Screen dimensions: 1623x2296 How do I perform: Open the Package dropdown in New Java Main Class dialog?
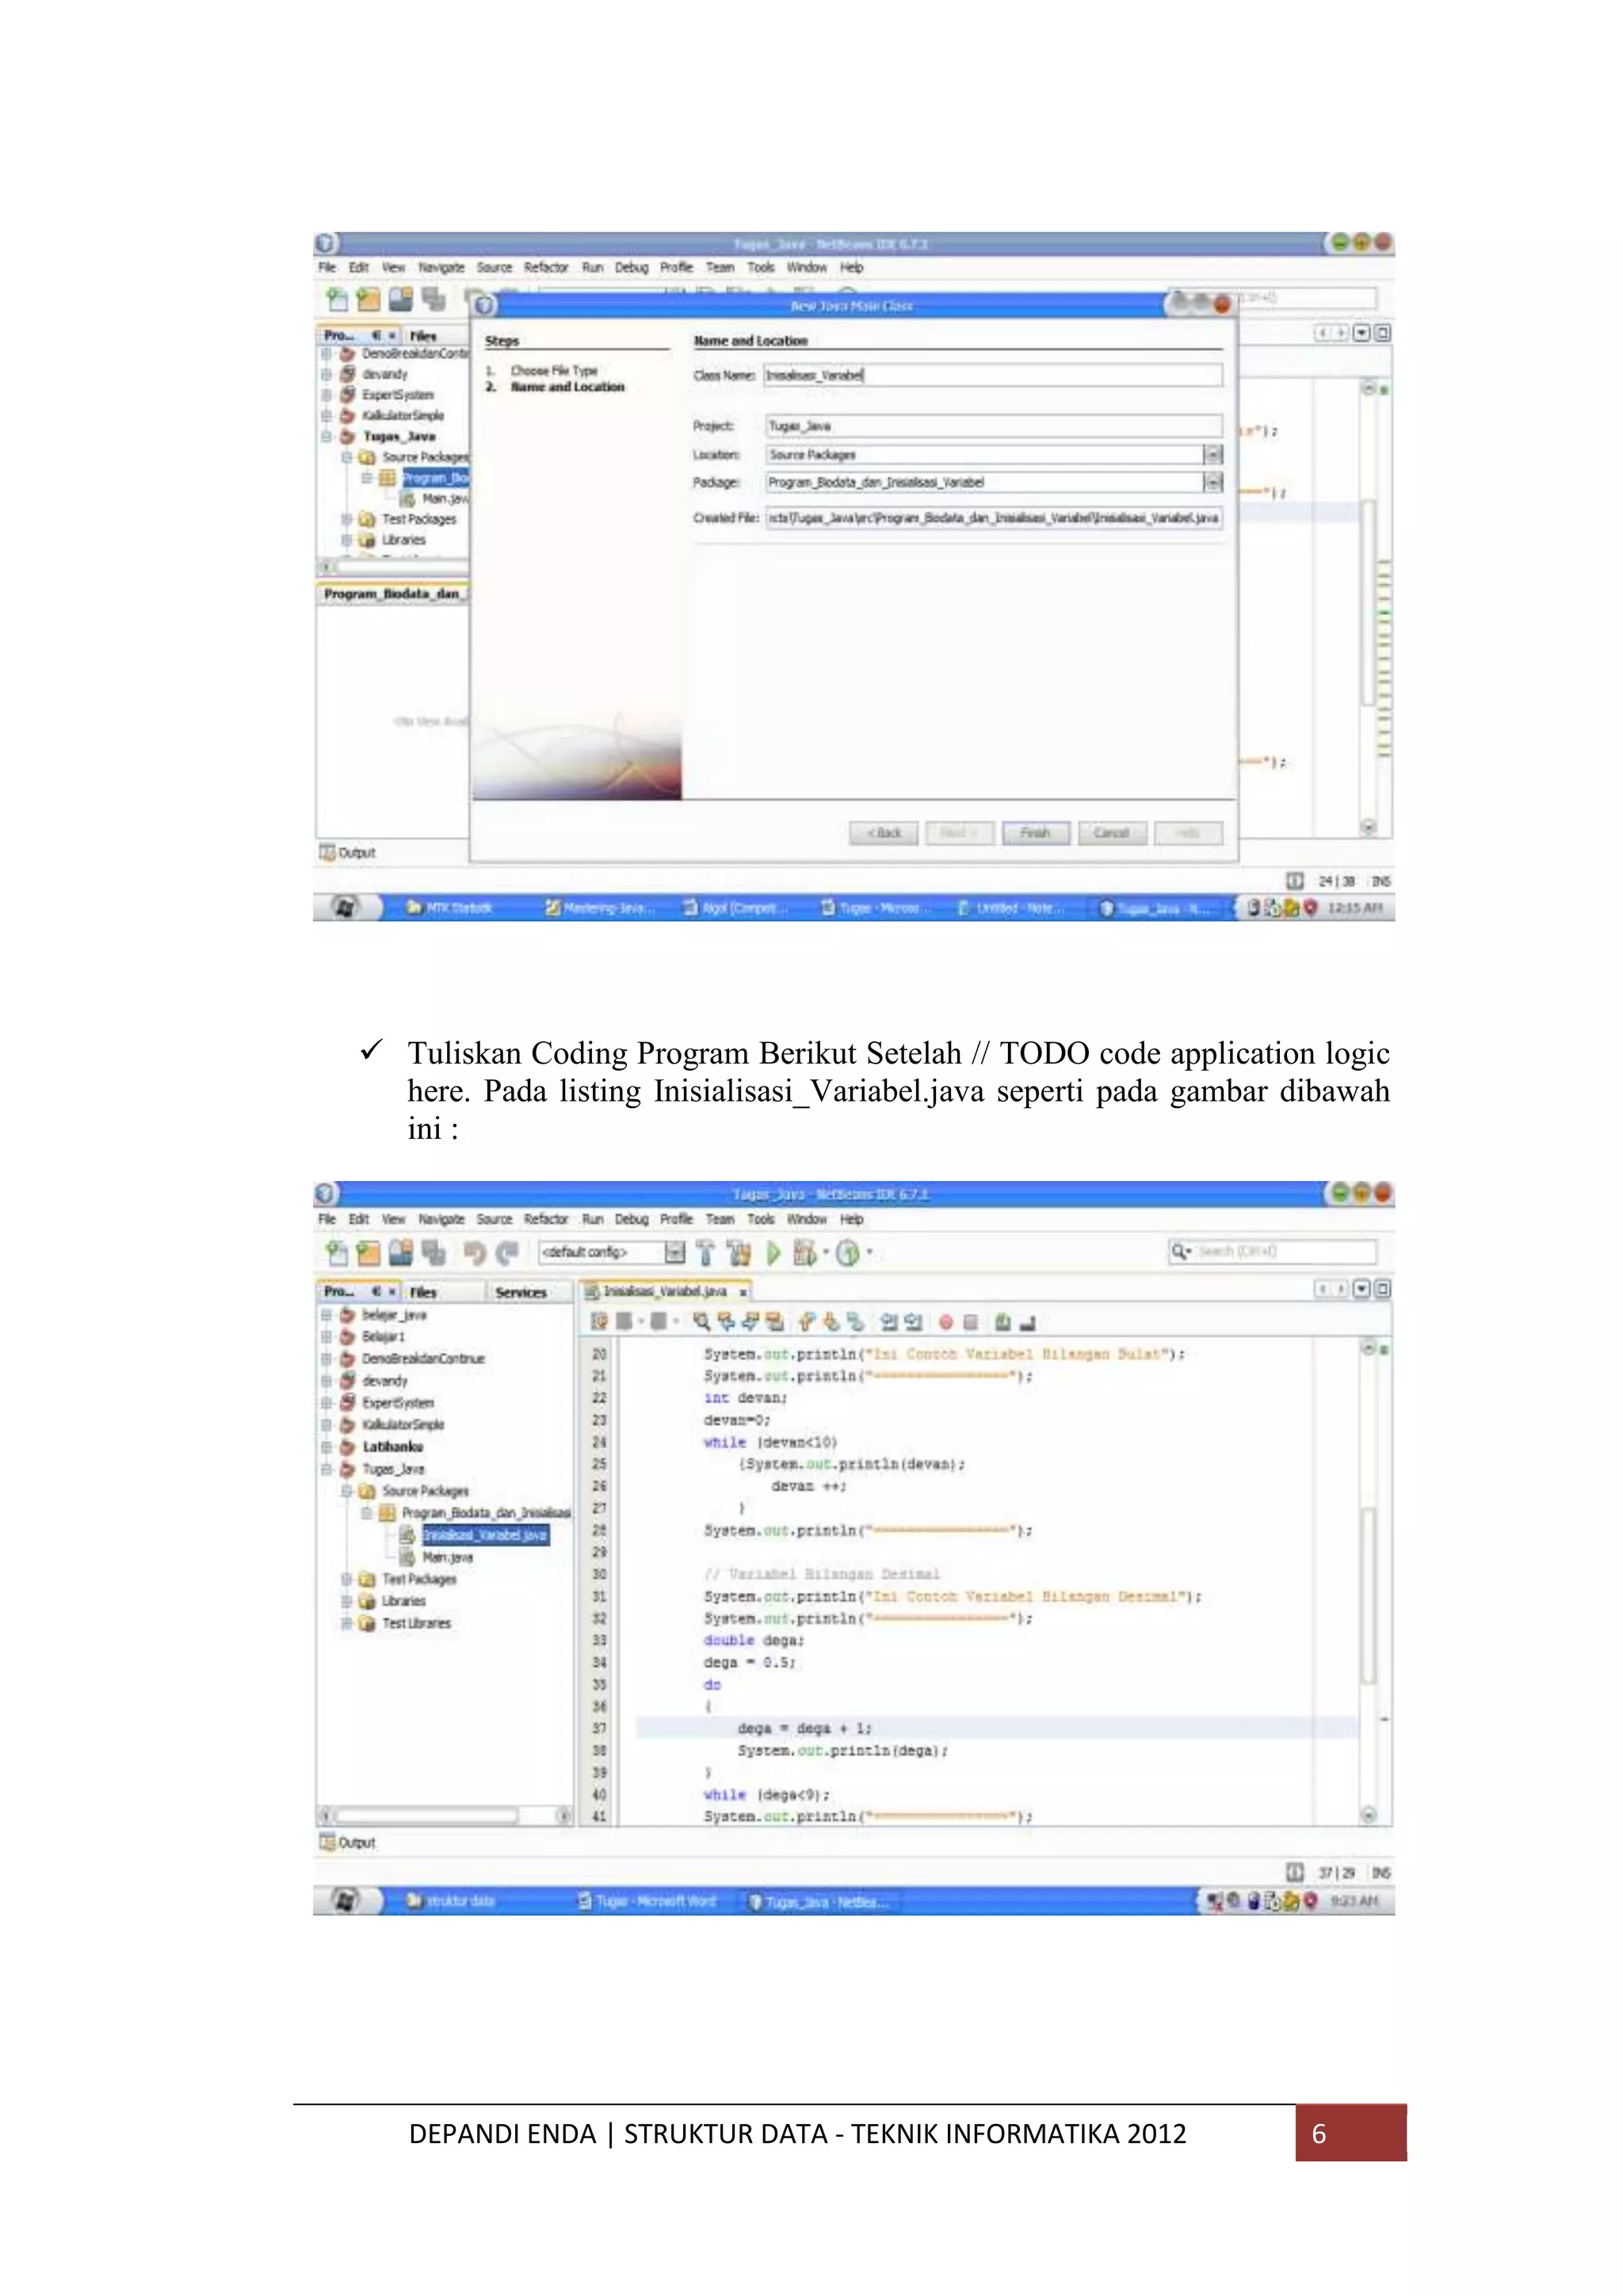(1212, 482)
